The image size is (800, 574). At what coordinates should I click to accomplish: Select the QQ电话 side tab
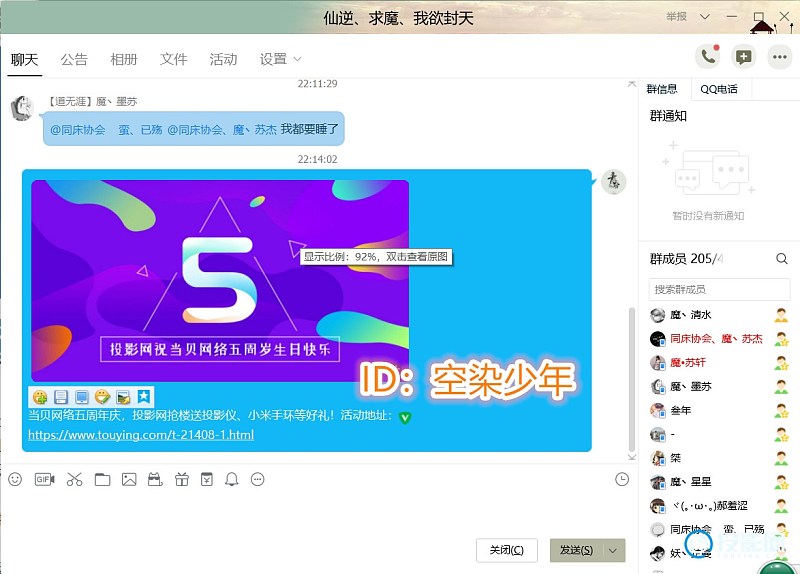click(x=719, y=89)
